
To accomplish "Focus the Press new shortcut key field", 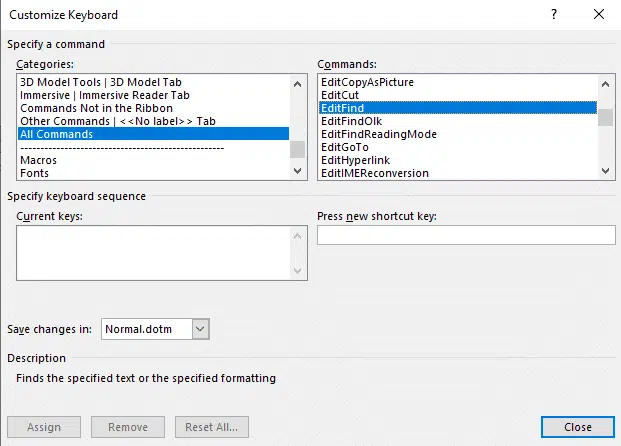I will point(466,235).
